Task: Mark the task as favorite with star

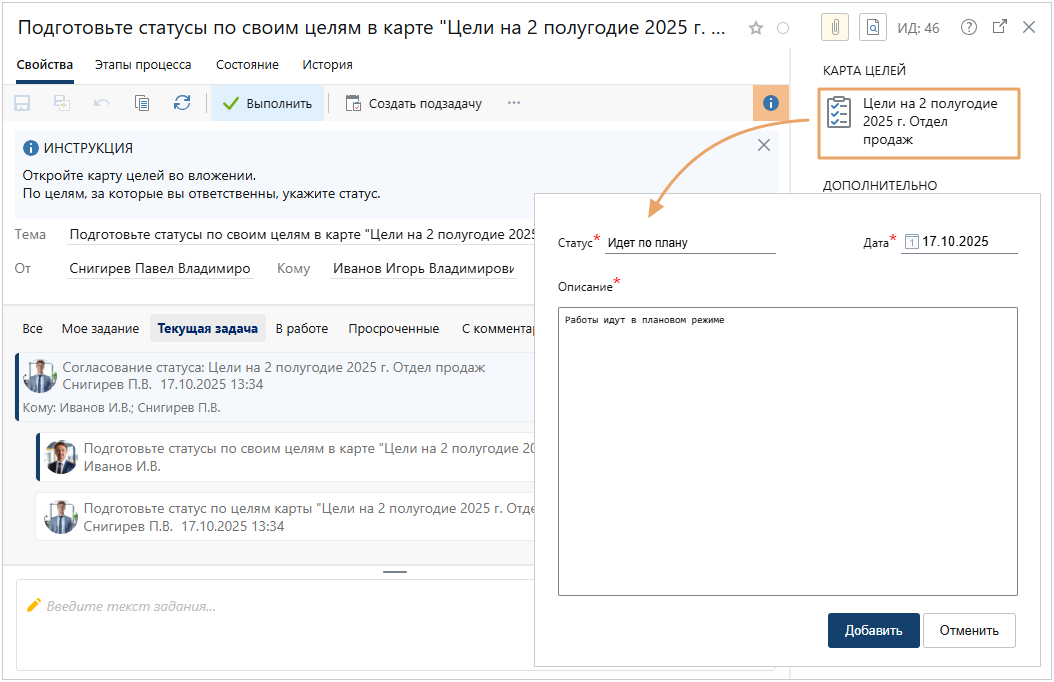Action: [x=756, y=28]
